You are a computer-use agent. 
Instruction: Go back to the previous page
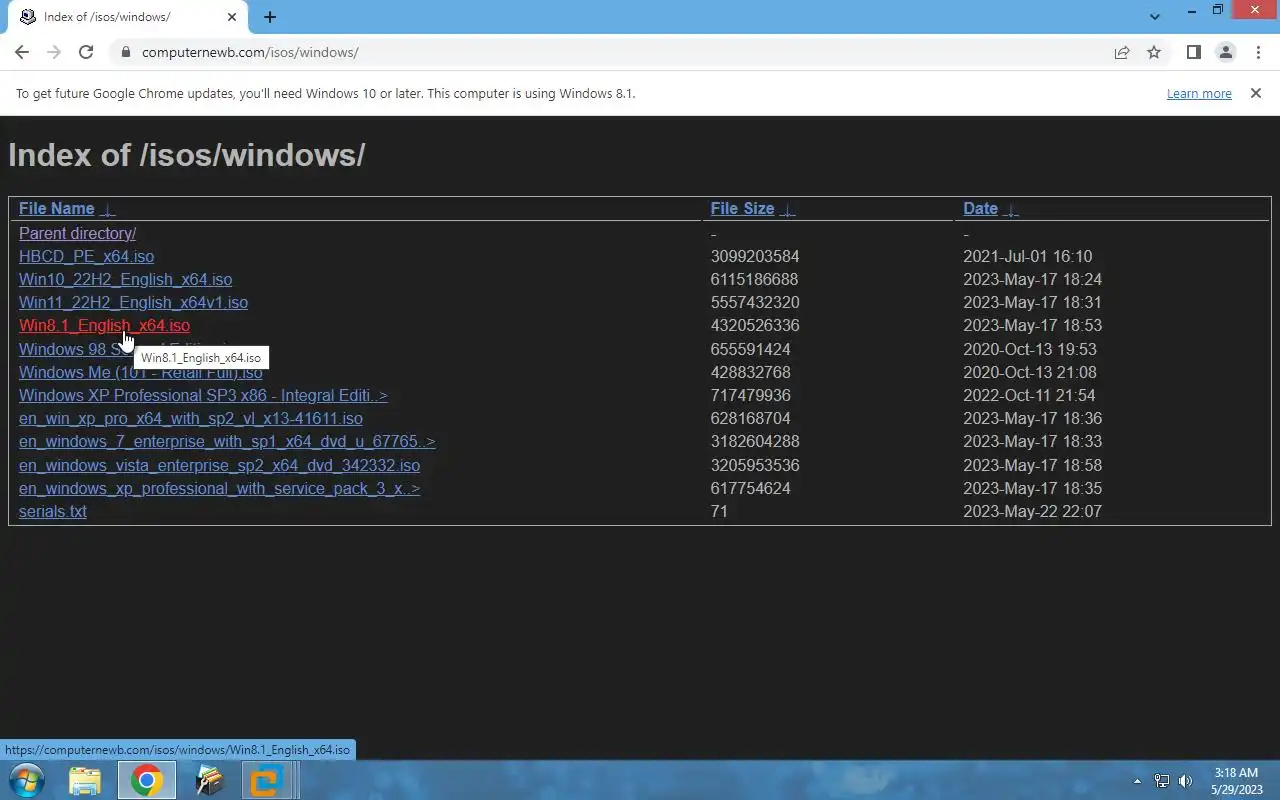pos(22,52)
